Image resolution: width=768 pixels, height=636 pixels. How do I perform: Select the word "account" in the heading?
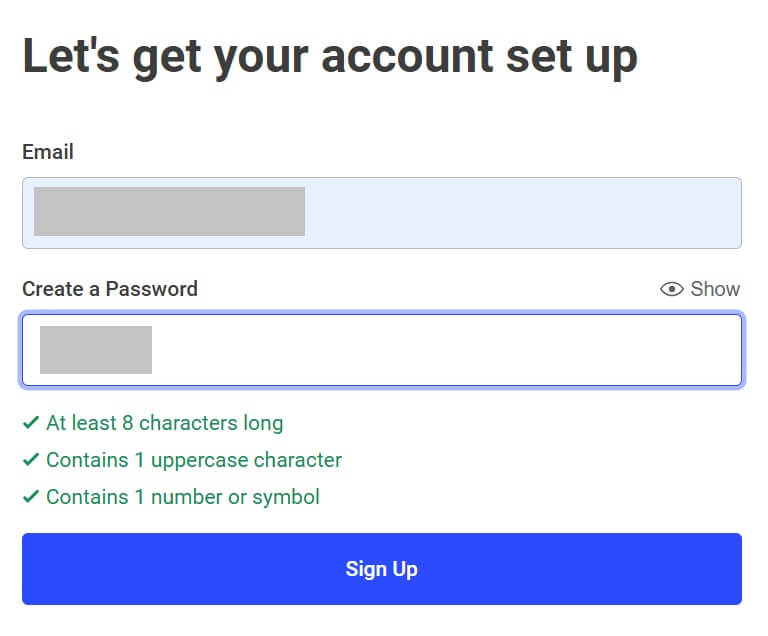[407, 57]
